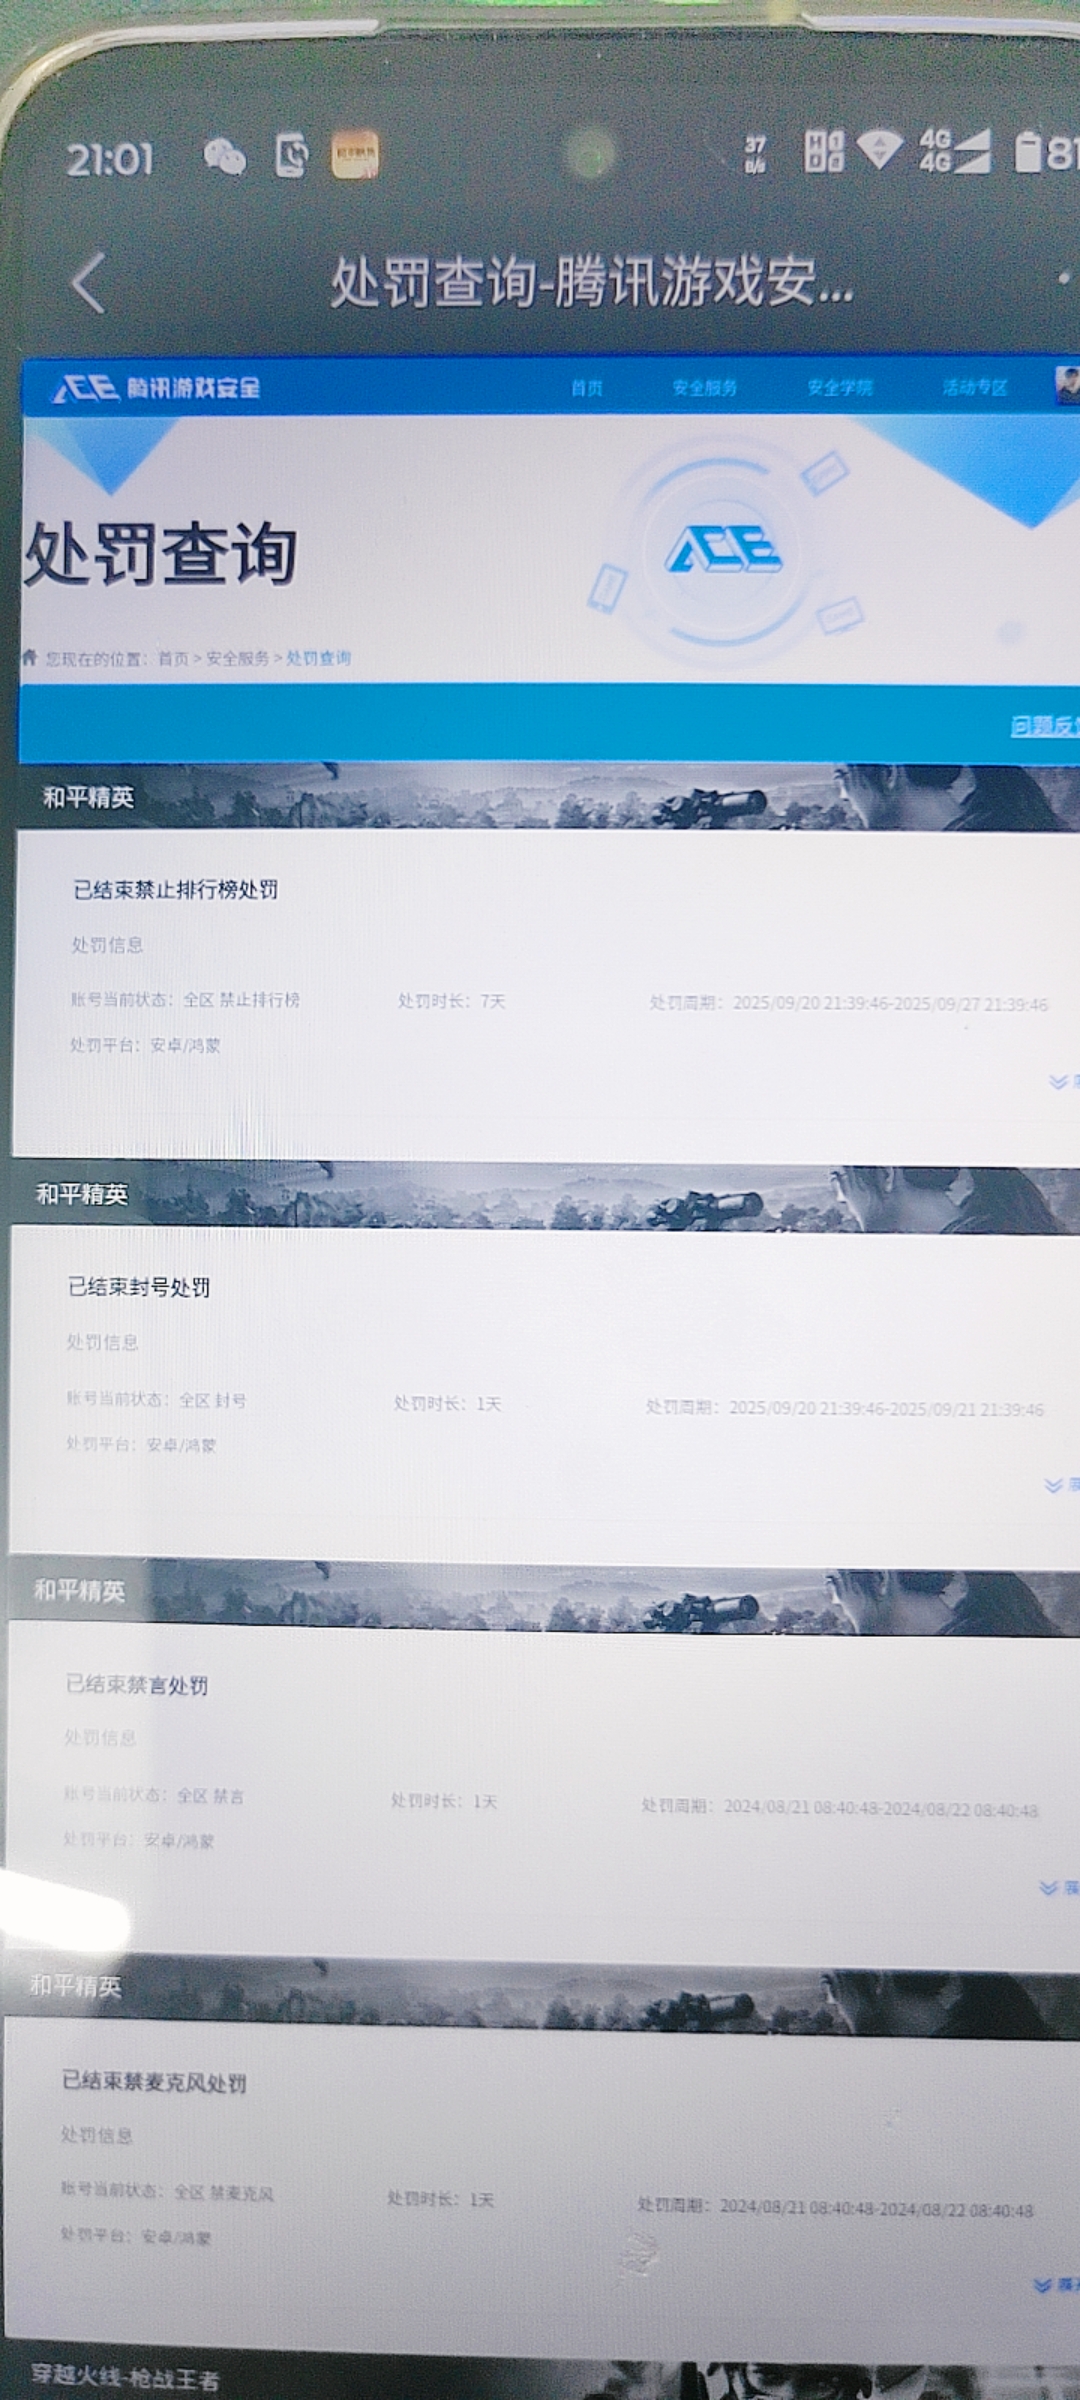Click the 问题反馈 link on blue bar
The image size is (1080, 2400).
pos(1045,726)
